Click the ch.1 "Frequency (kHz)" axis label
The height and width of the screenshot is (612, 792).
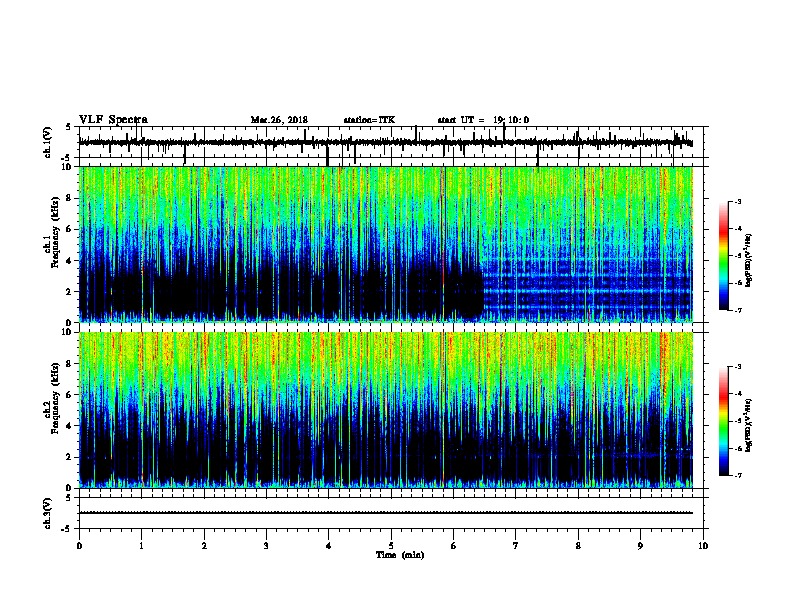click(55, 233)
